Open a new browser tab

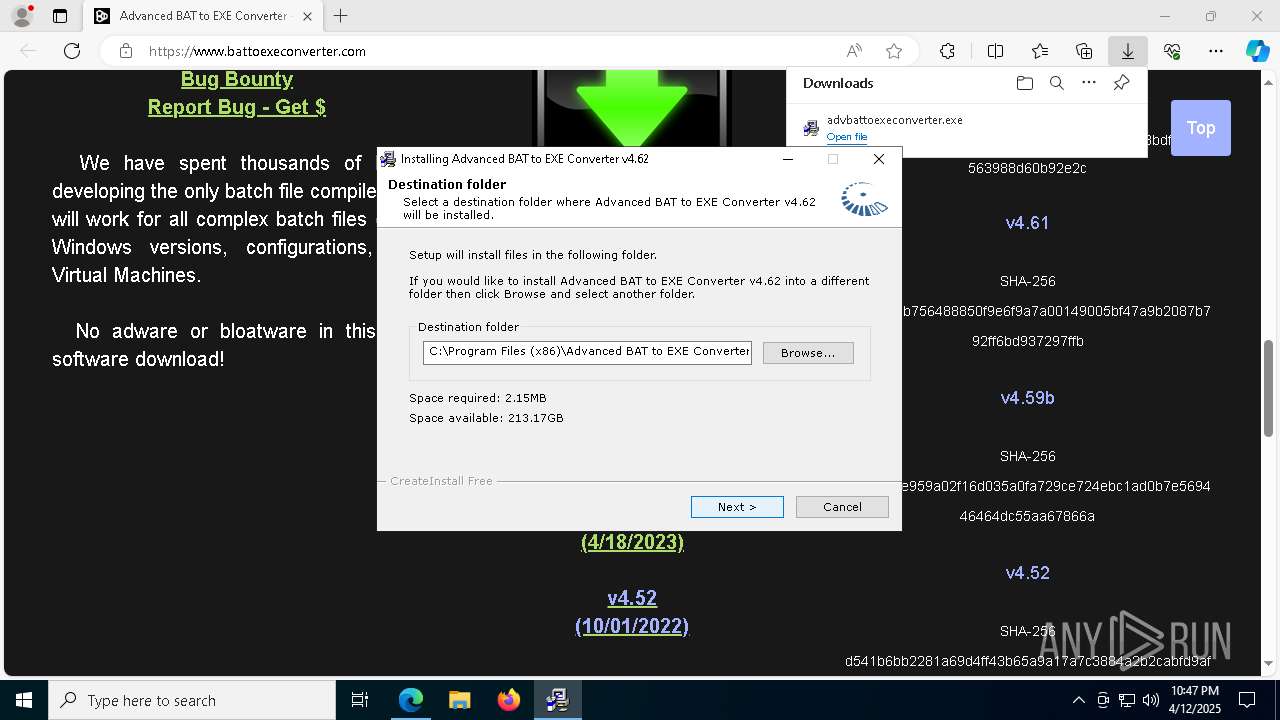341,16
